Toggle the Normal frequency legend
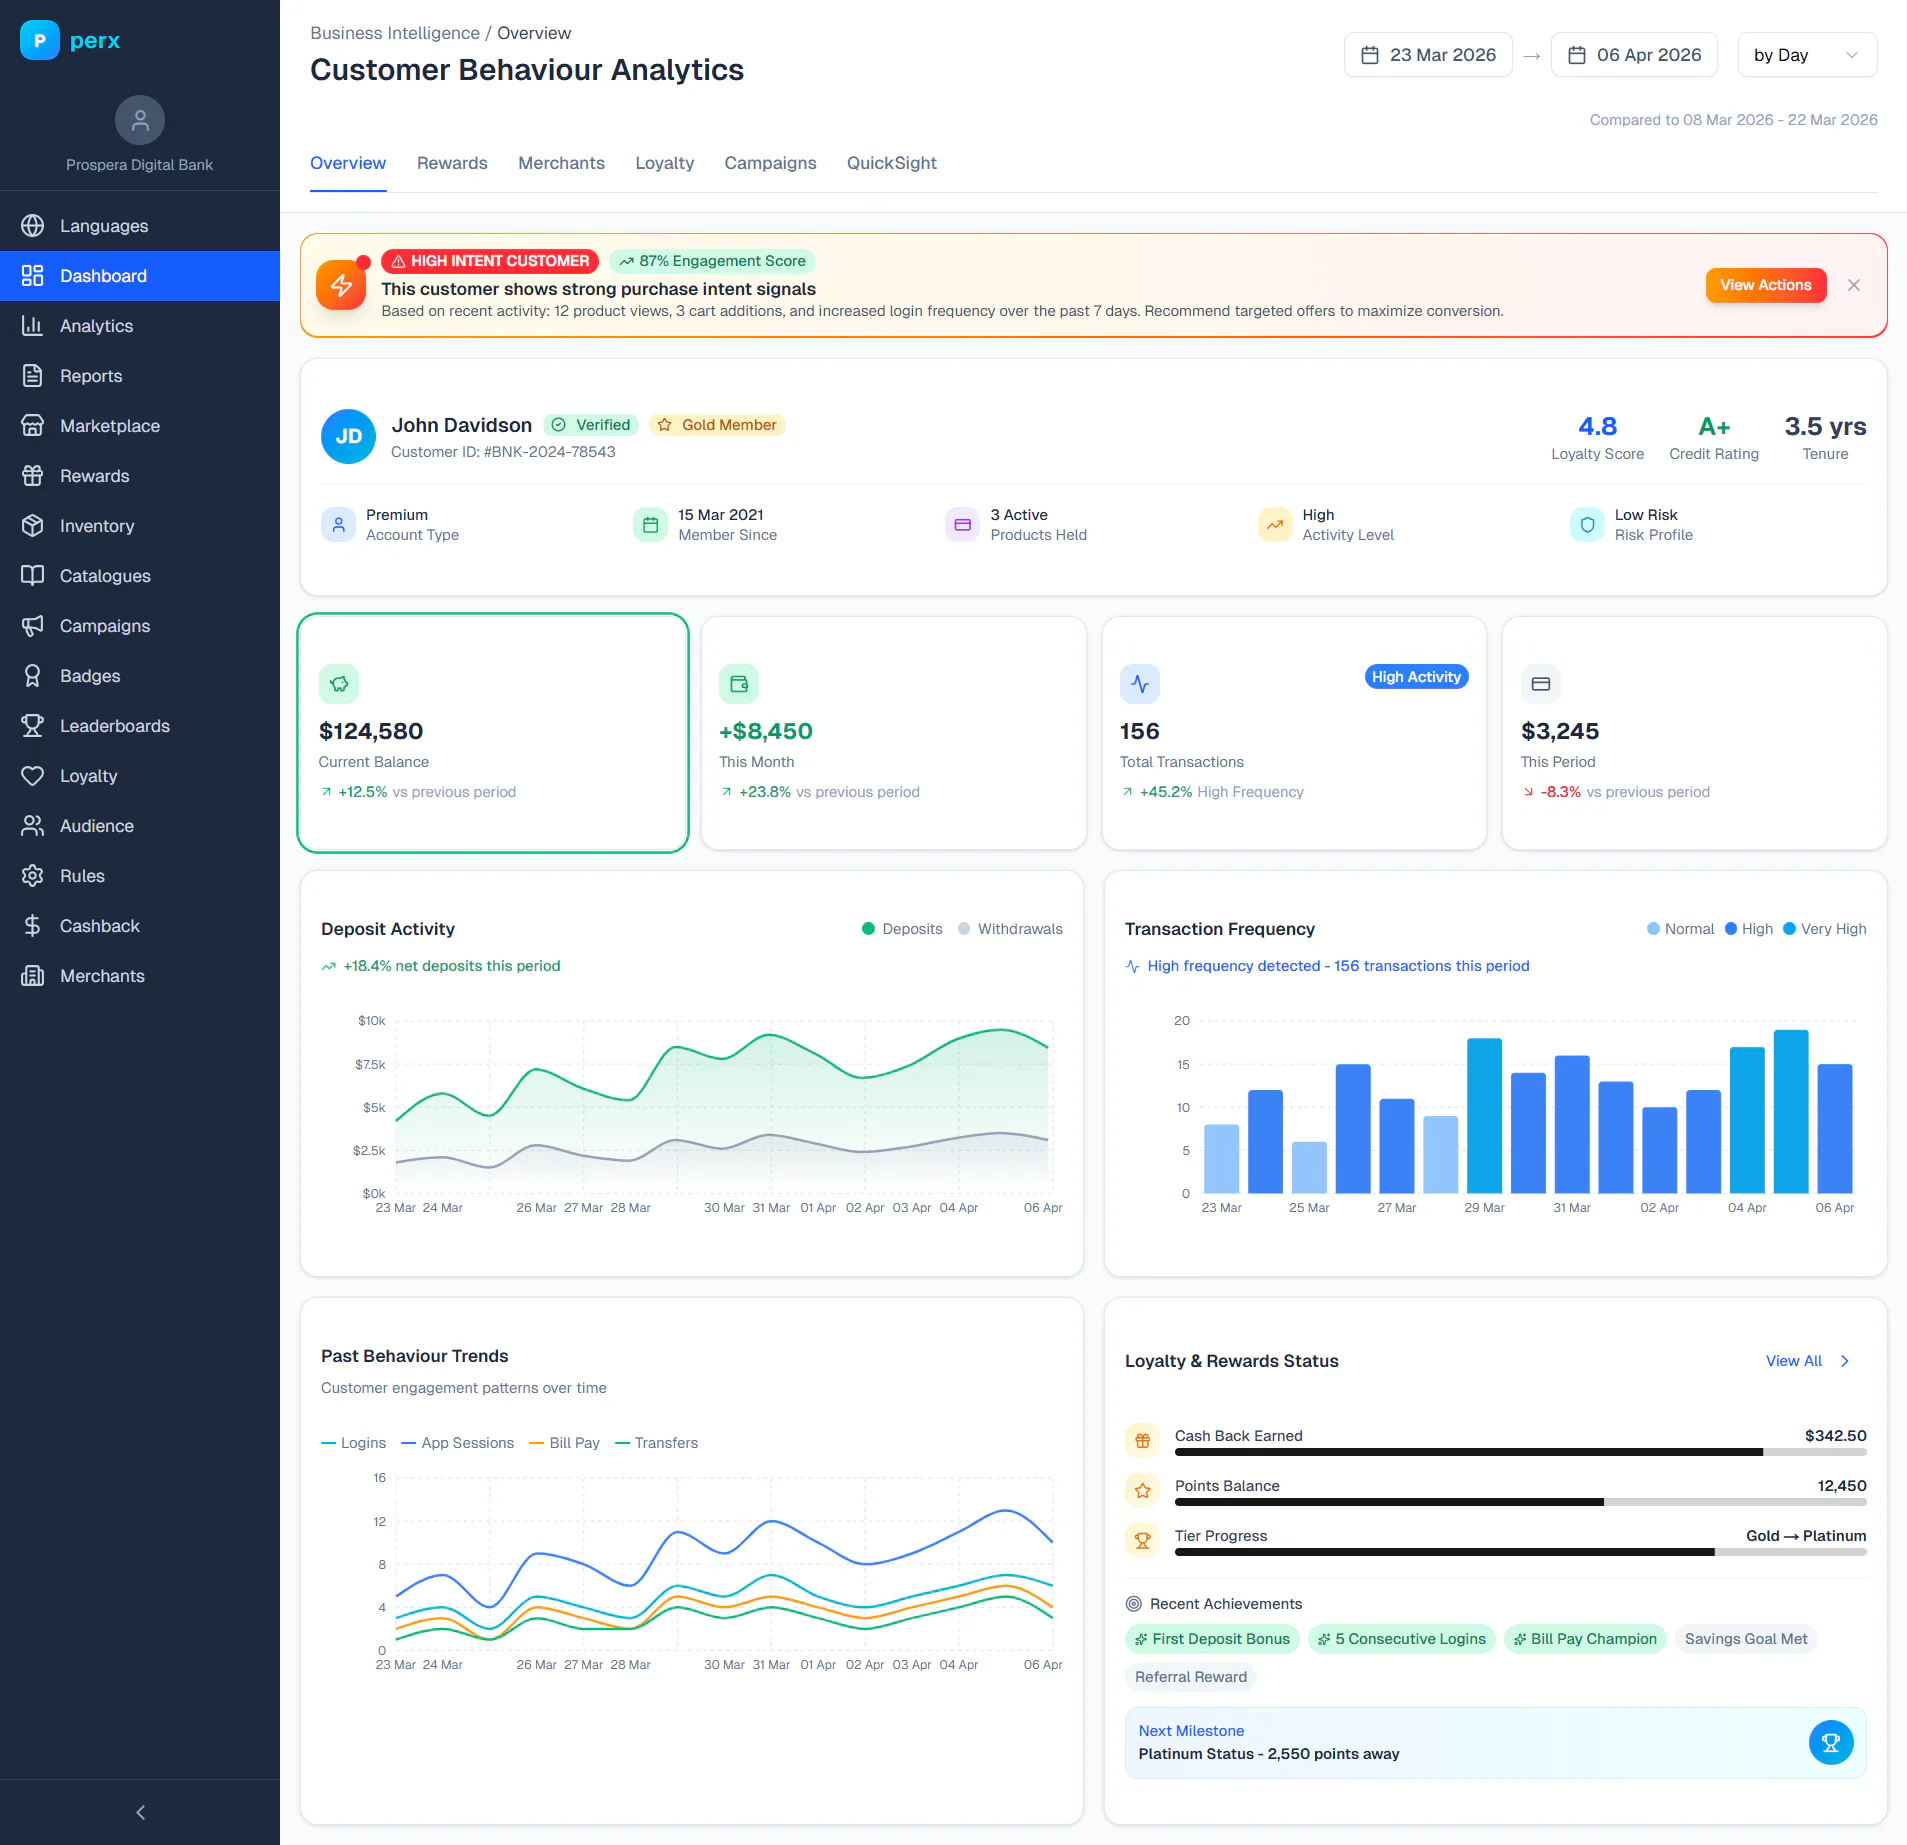This screenshot has height=1845, width=1907. tap(1680, 929)
